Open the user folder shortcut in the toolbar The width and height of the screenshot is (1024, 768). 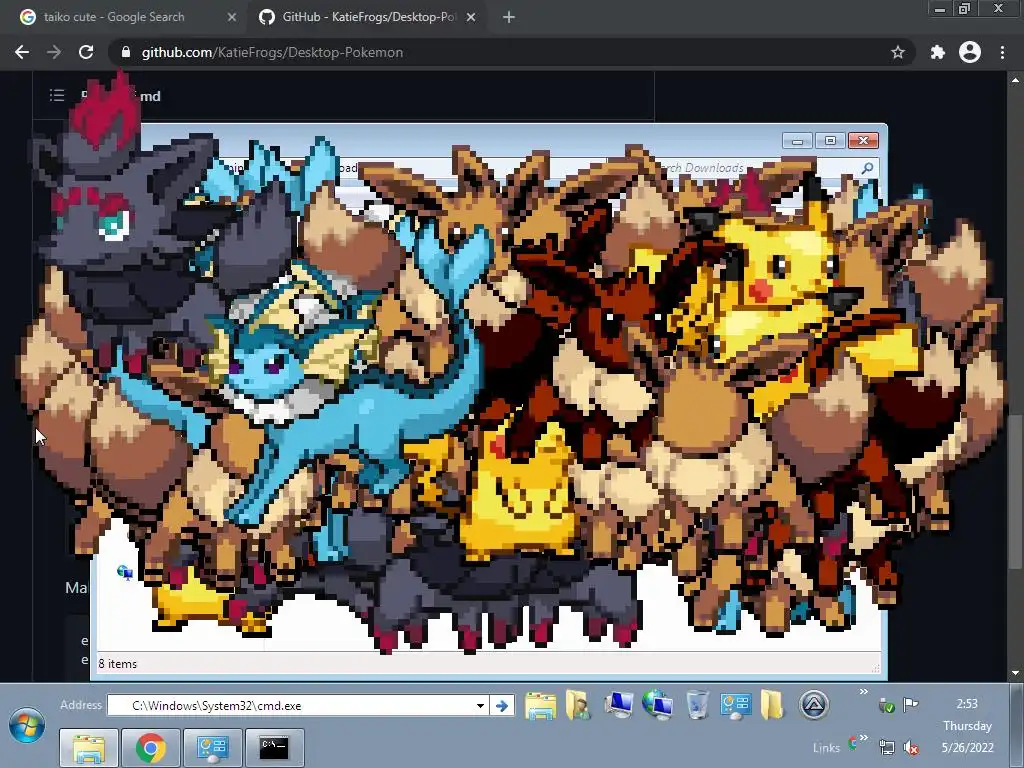[x=578, y=705]
